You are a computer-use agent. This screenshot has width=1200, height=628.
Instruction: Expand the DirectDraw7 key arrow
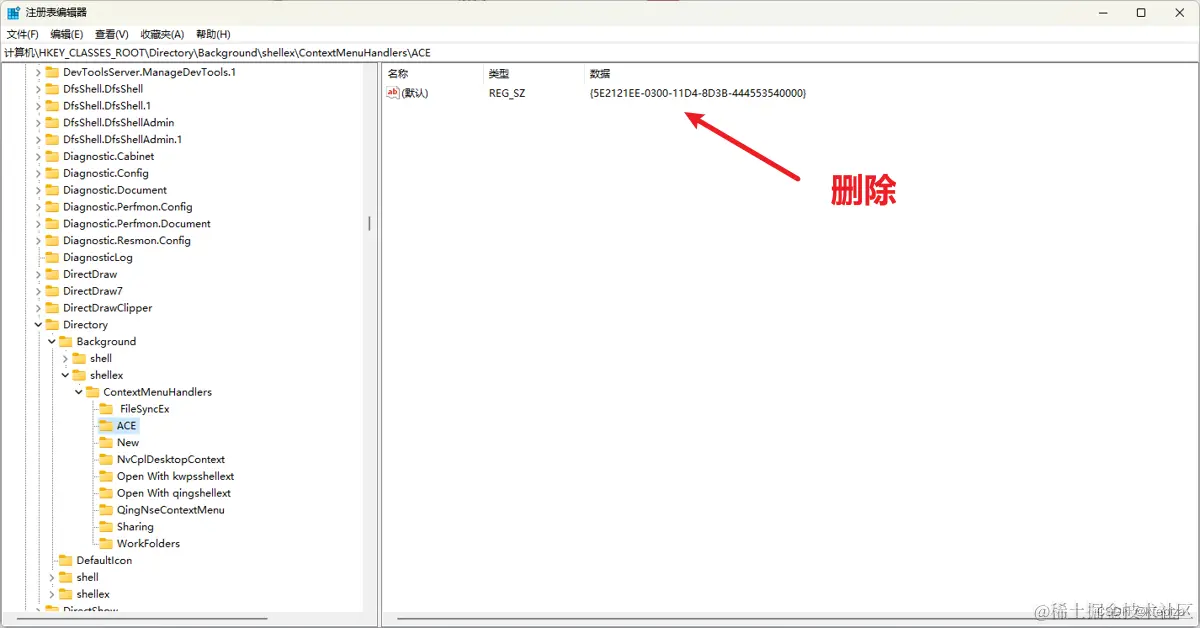click(39, 291)
